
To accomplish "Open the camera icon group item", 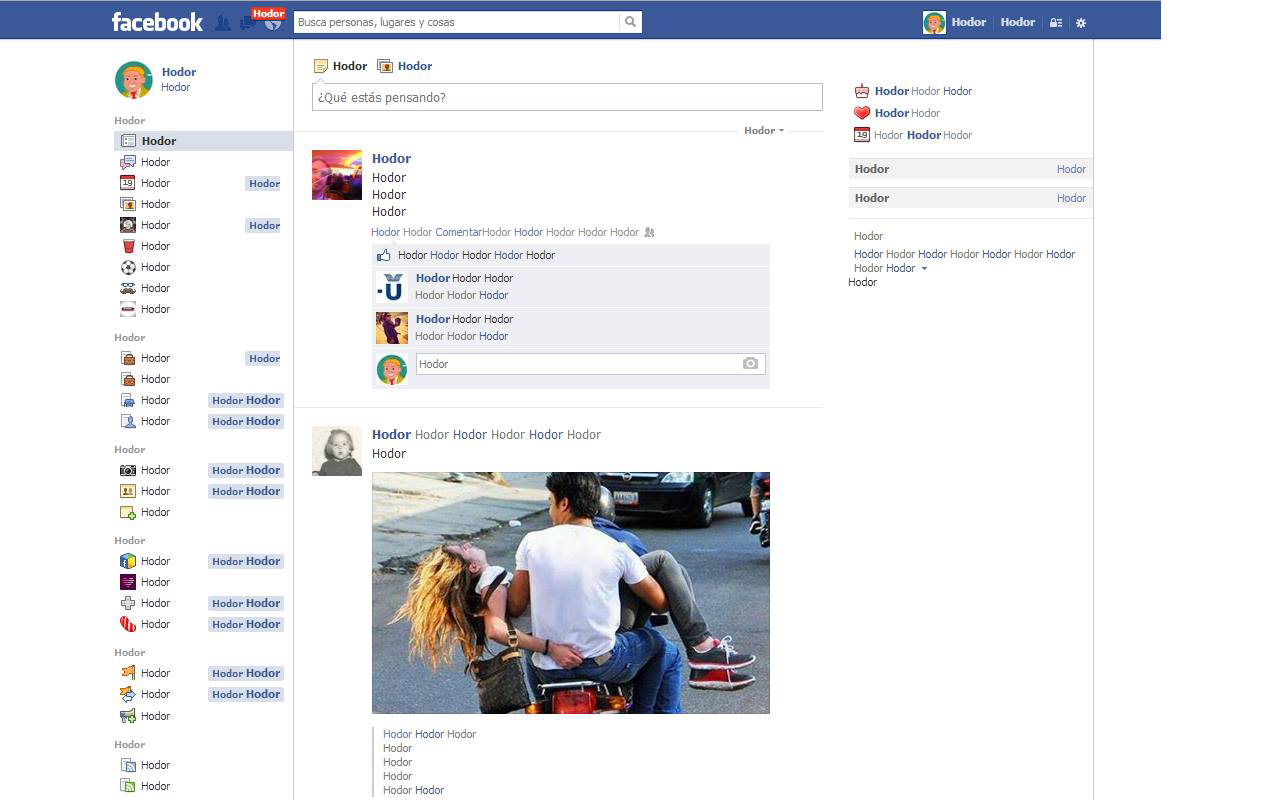I will click(128, 470).
